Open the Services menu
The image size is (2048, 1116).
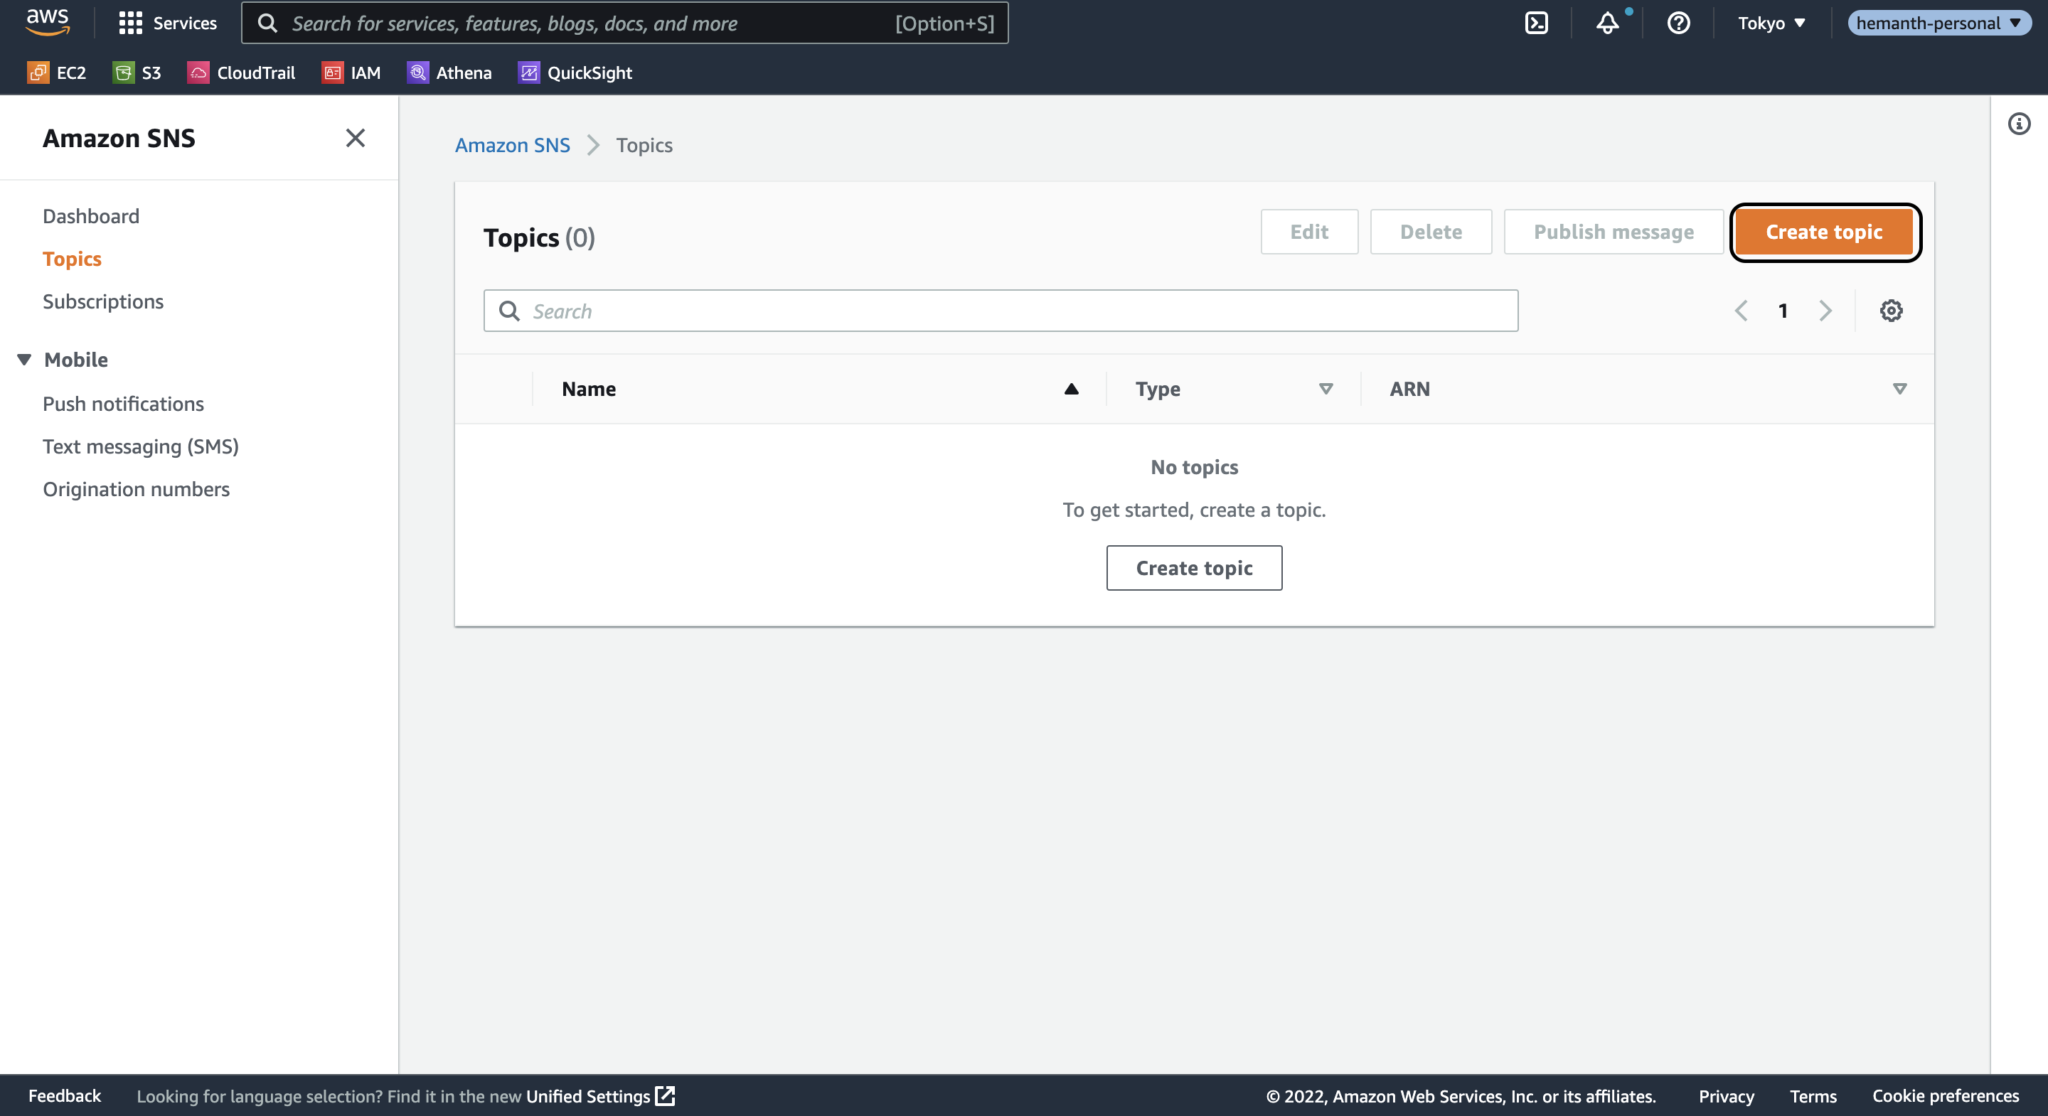pos(168,22)
